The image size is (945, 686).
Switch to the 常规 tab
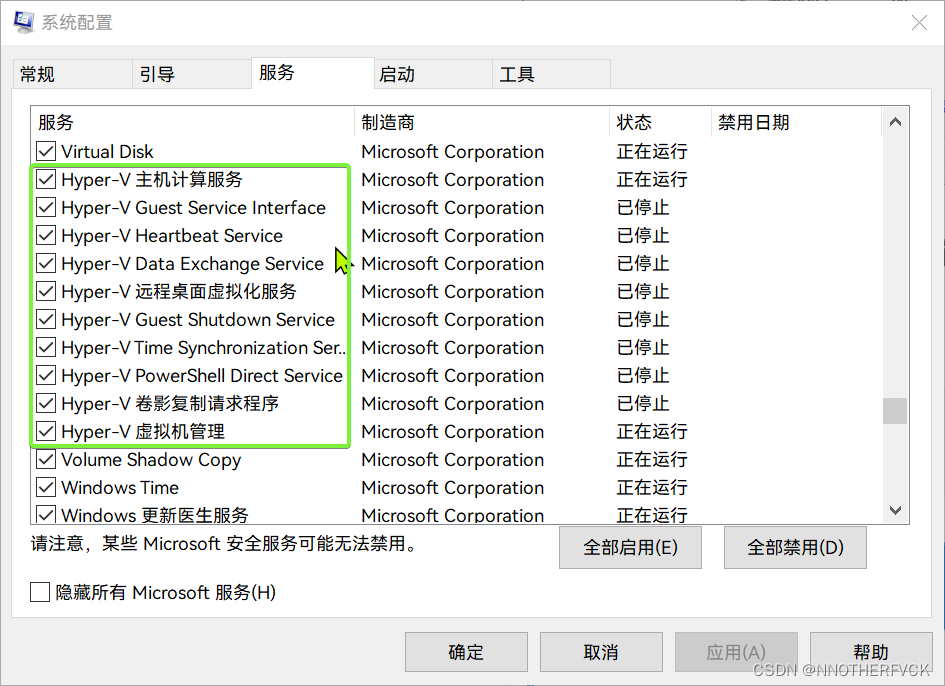tap(72, 74)
